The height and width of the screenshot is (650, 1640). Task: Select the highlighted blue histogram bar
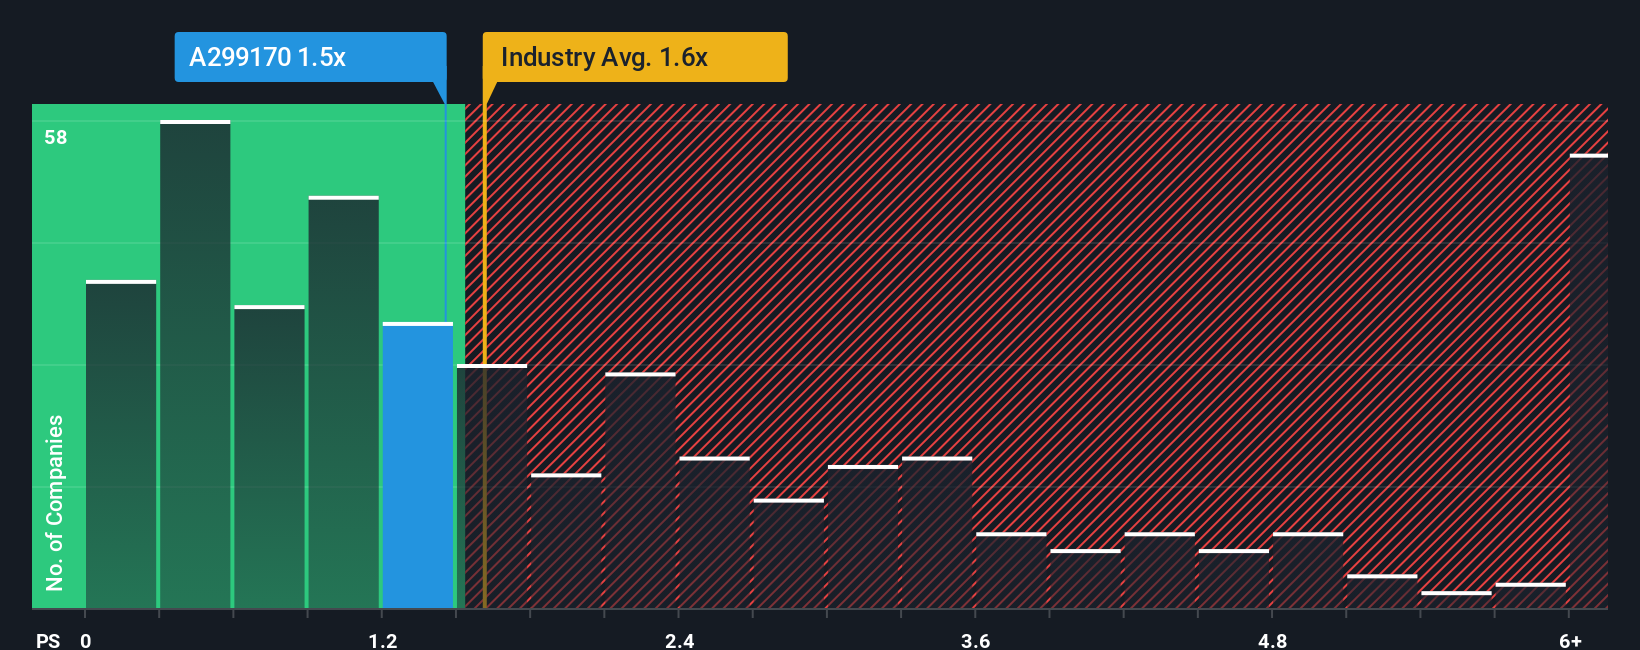[x=418, y=465]
